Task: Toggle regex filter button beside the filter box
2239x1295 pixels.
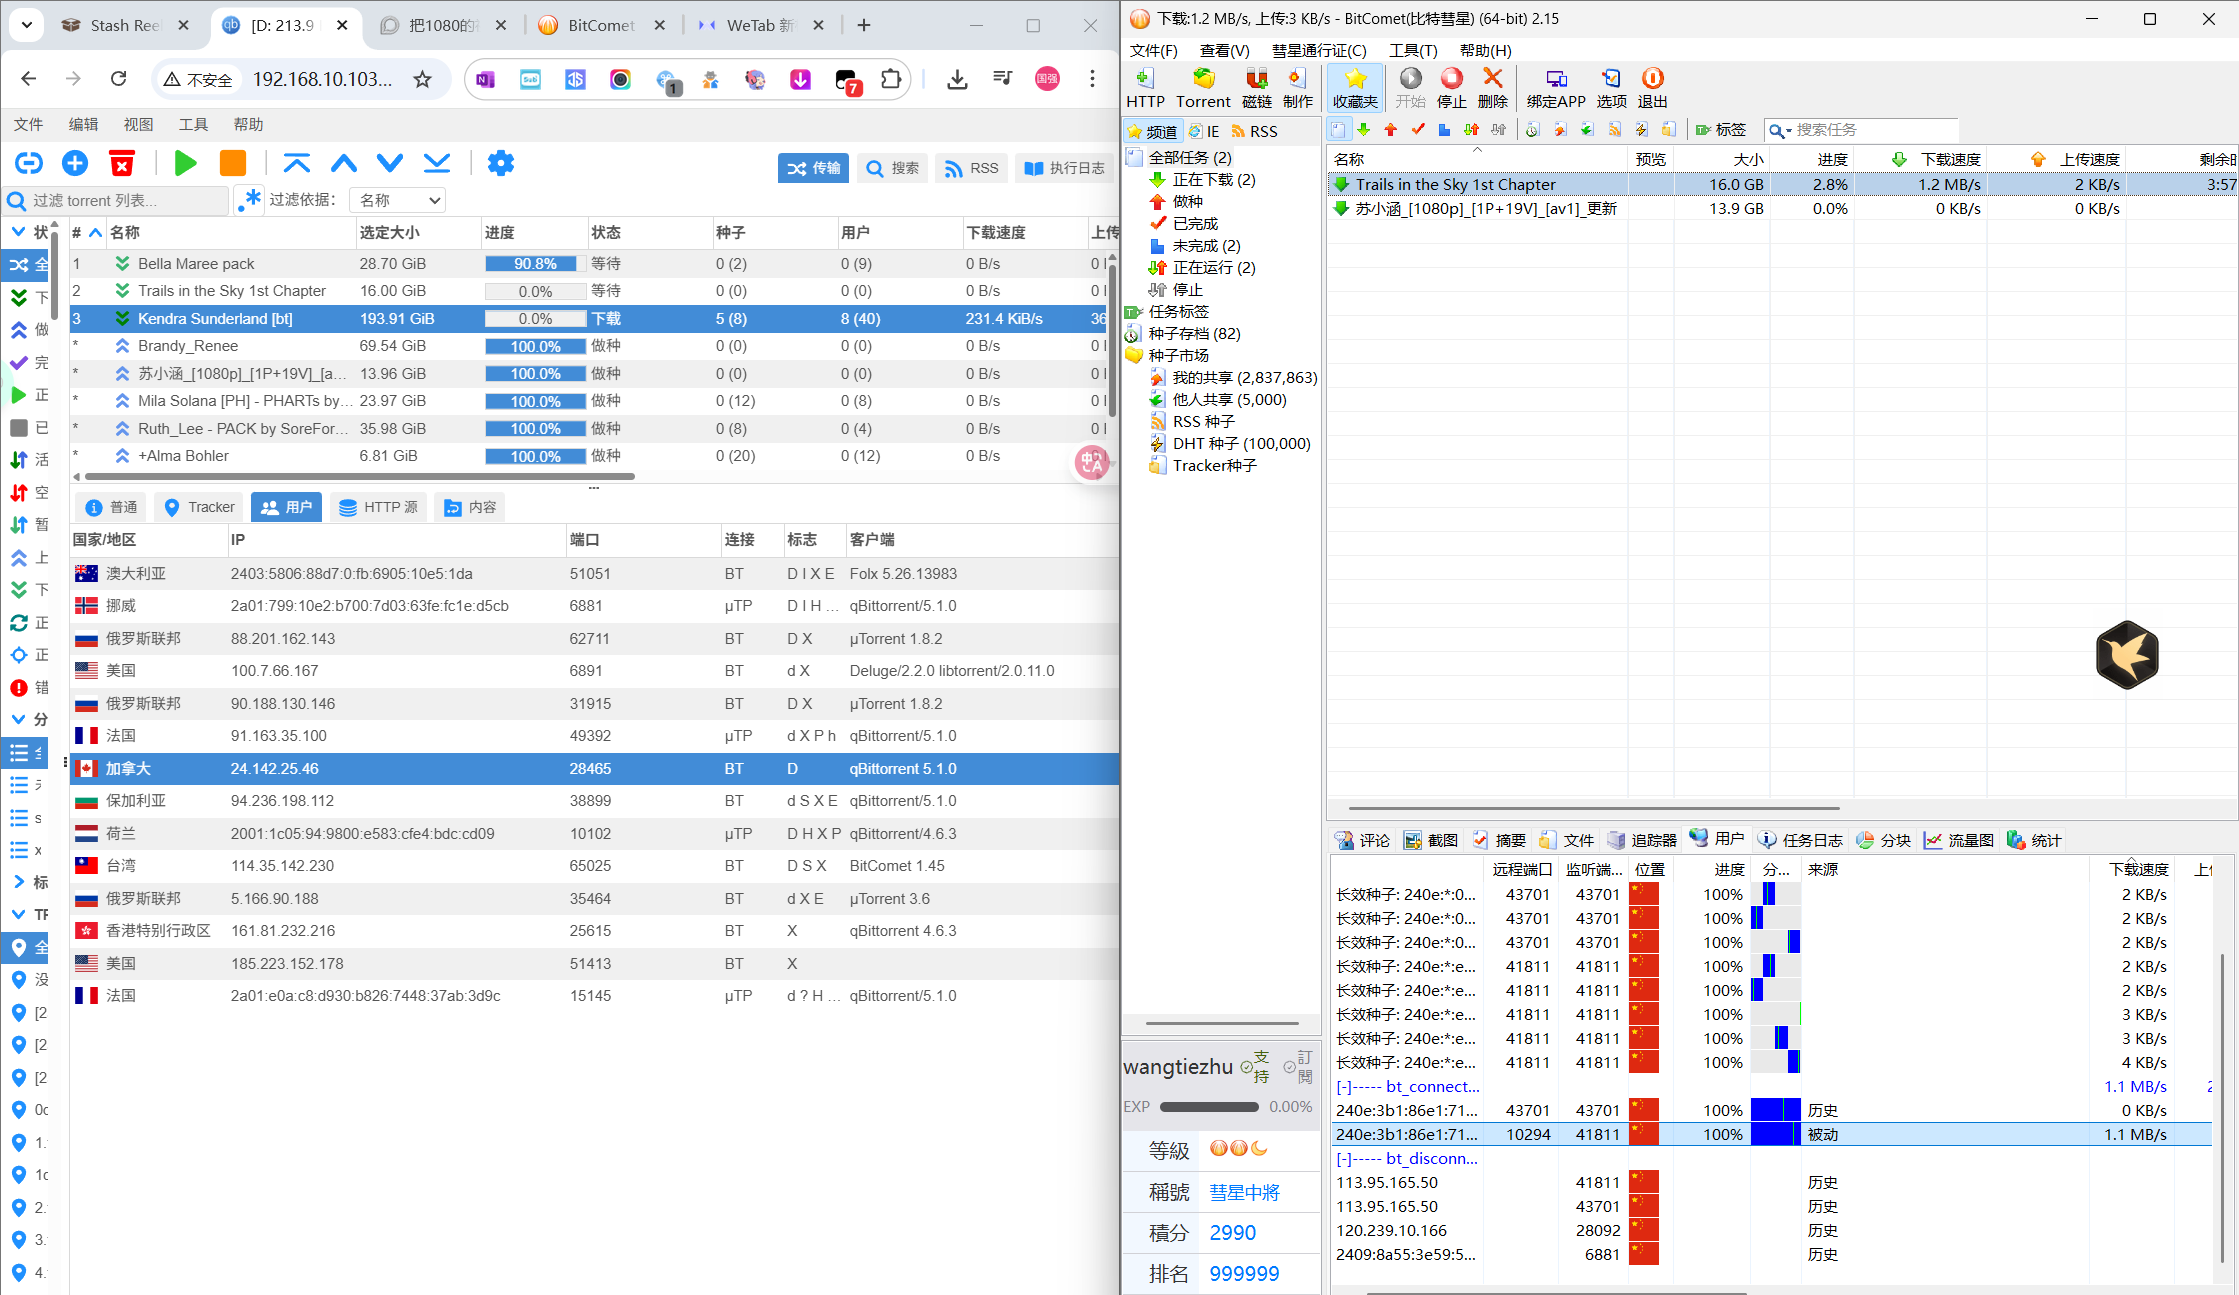Action: click(x=248, y=200)
